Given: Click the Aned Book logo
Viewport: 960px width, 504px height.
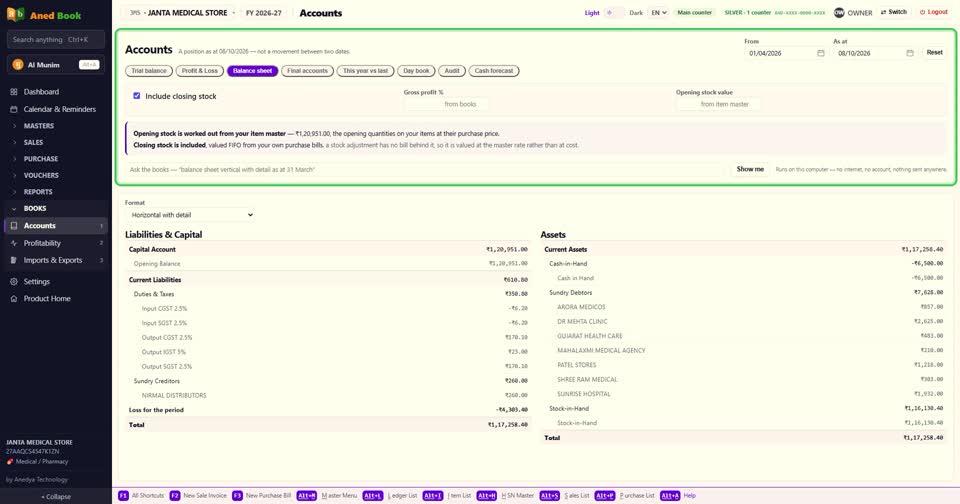Looking at the screenshot, I should coord(15,15).
